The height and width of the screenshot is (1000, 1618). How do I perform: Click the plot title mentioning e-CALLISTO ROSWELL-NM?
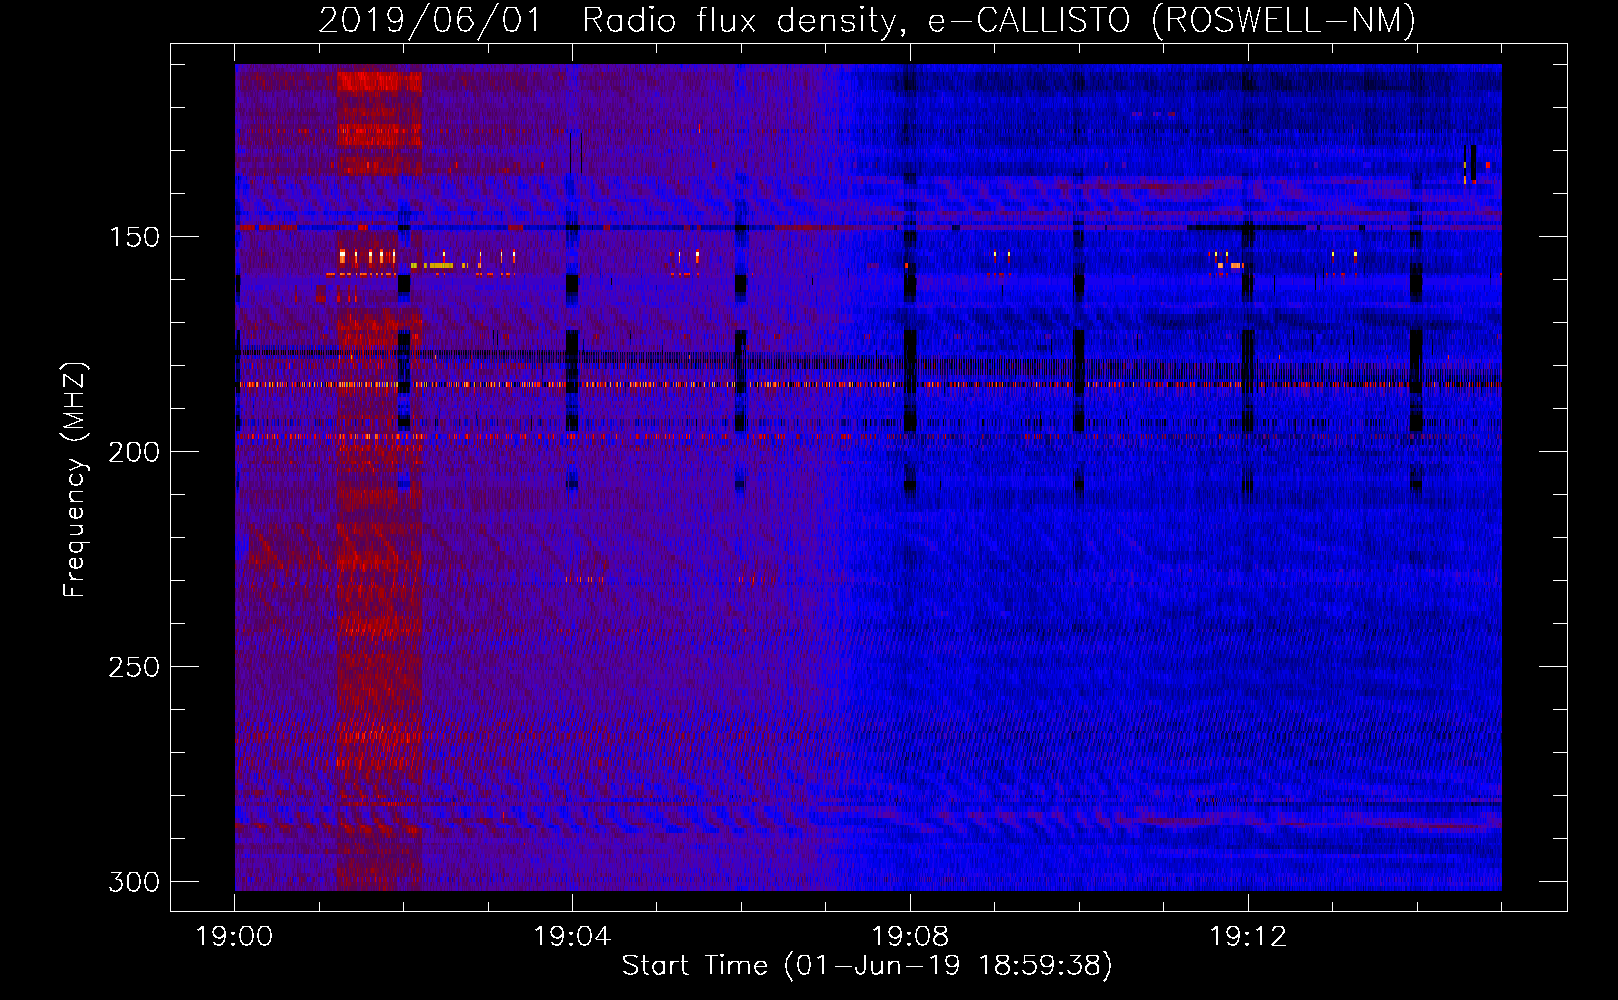867,20
